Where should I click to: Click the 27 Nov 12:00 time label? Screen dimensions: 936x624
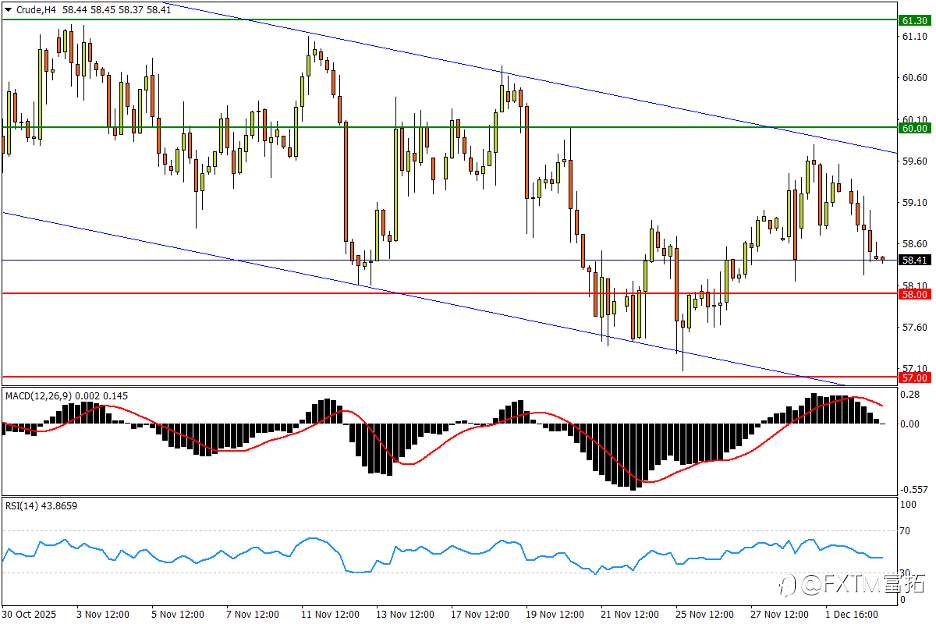pos(780,614)
